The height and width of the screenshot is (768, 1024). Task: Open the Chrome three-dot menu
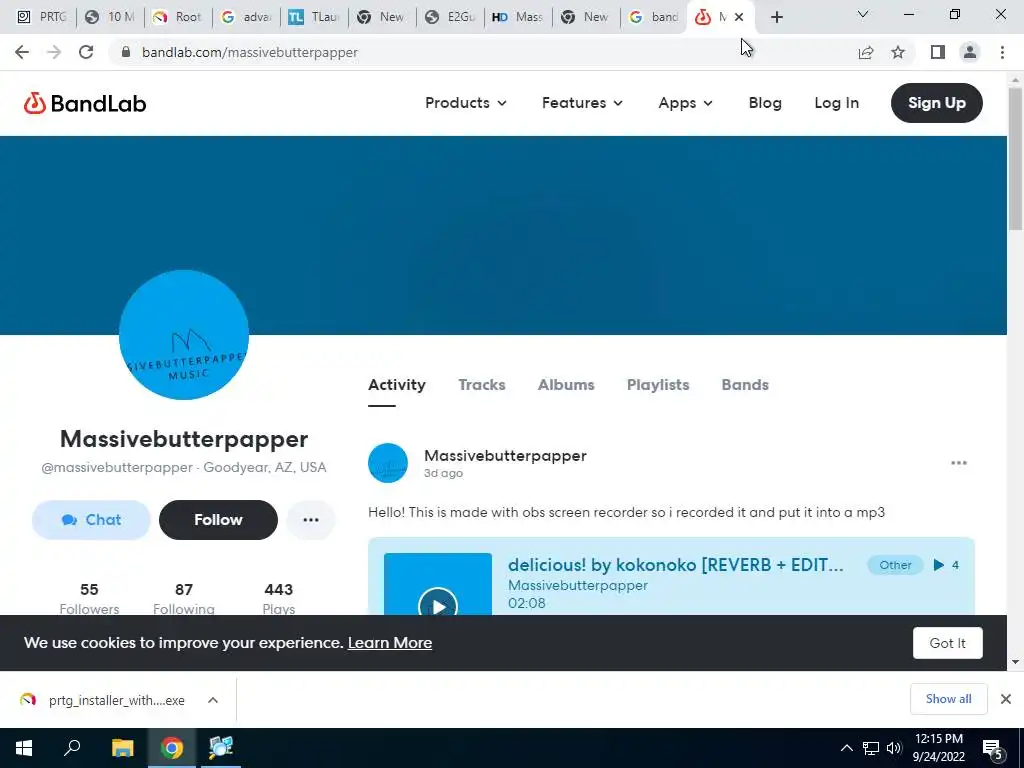click(1002, 52)
